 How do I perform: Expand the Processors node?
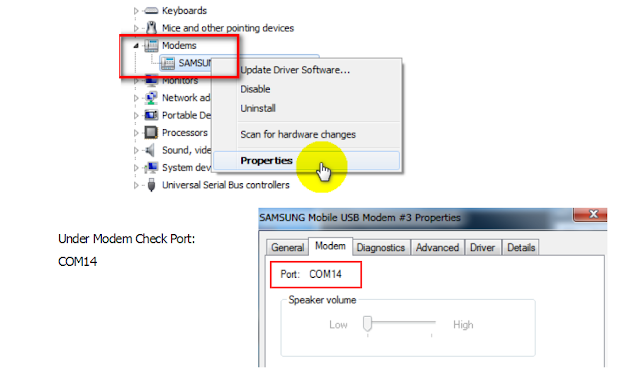tap(136, 133)
